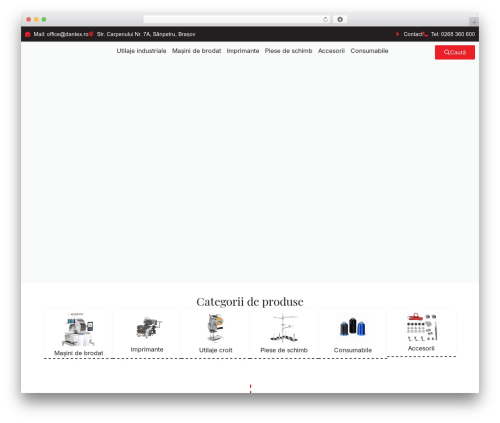Screen dimensions: 500x423
Task: Click the browser extension icon beside address bar
Action: [340, 20]
